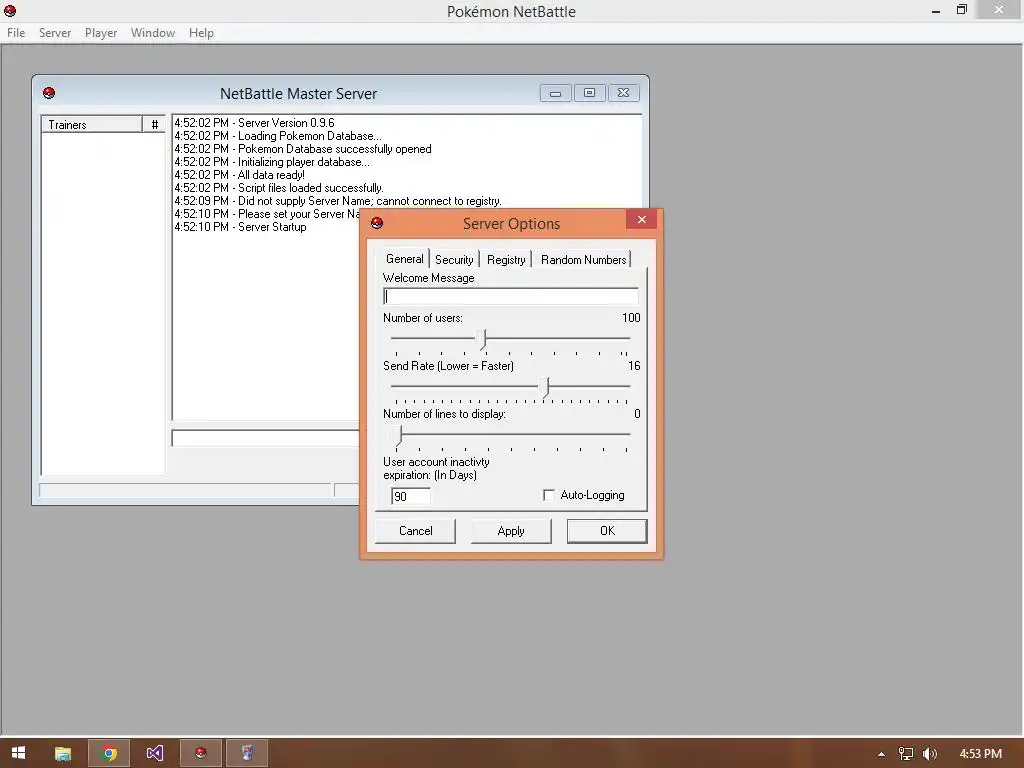Click the Welcome Message input field
The width and height of the screenshot is (1024, 768).
coord(511,296)
